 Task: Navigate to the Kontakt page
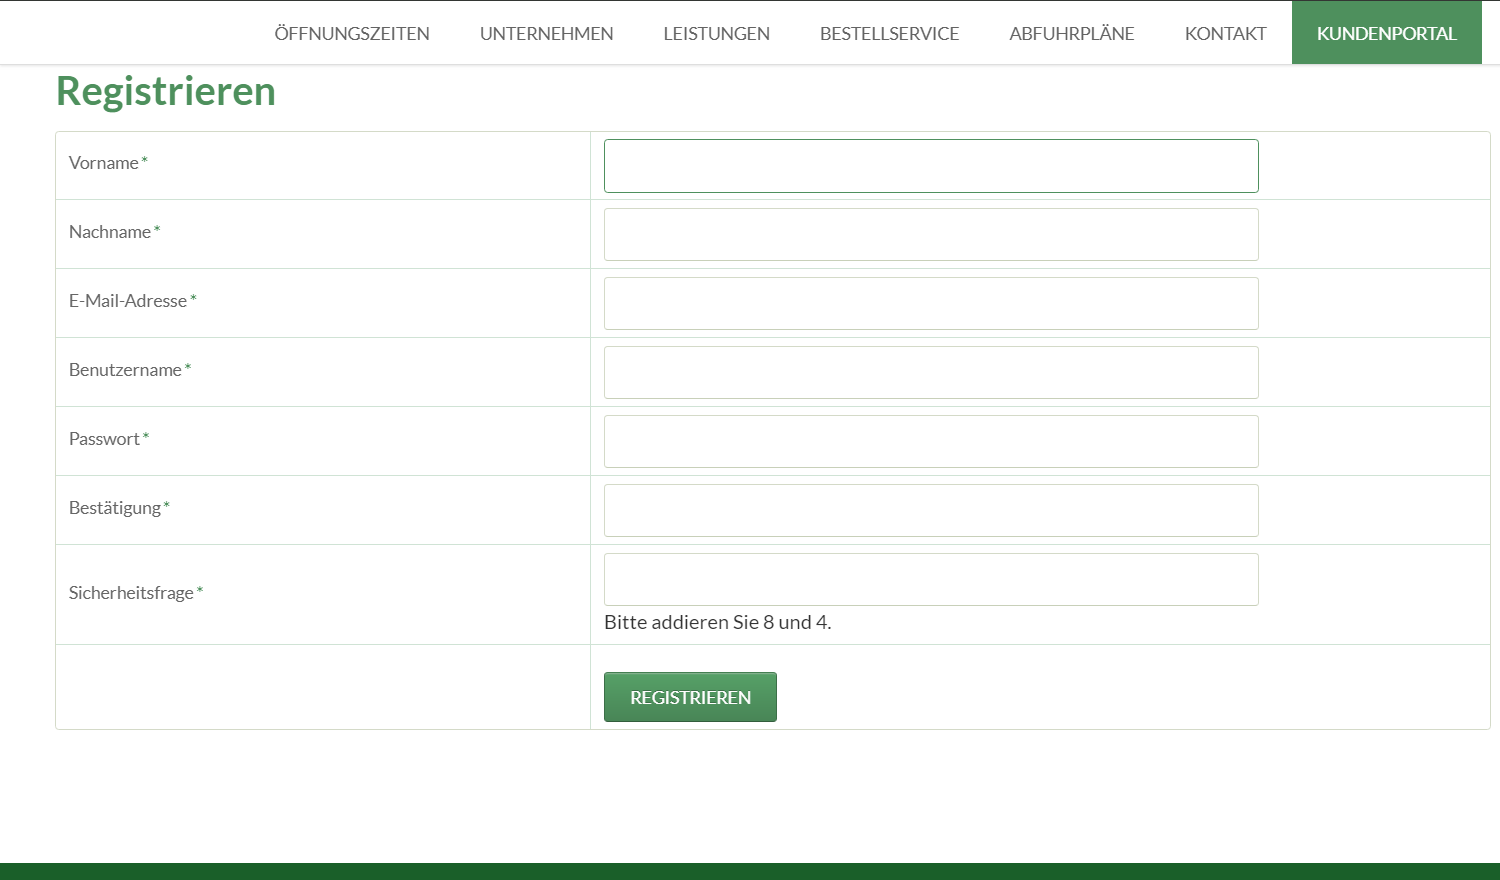(x=1225, y=34)
